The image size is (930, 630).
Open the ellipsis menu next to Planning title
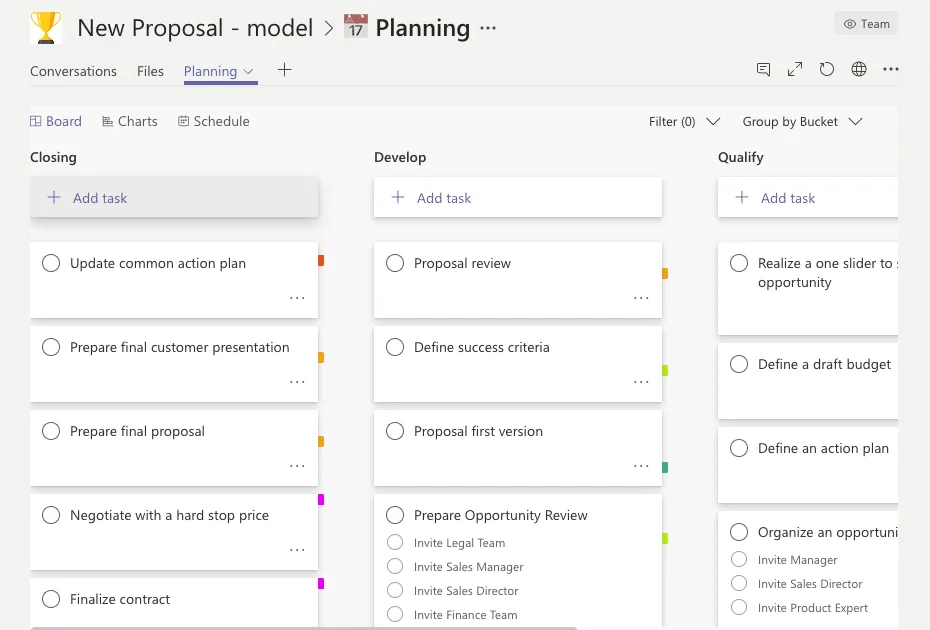pyautogui.click(x=488, y=28)
